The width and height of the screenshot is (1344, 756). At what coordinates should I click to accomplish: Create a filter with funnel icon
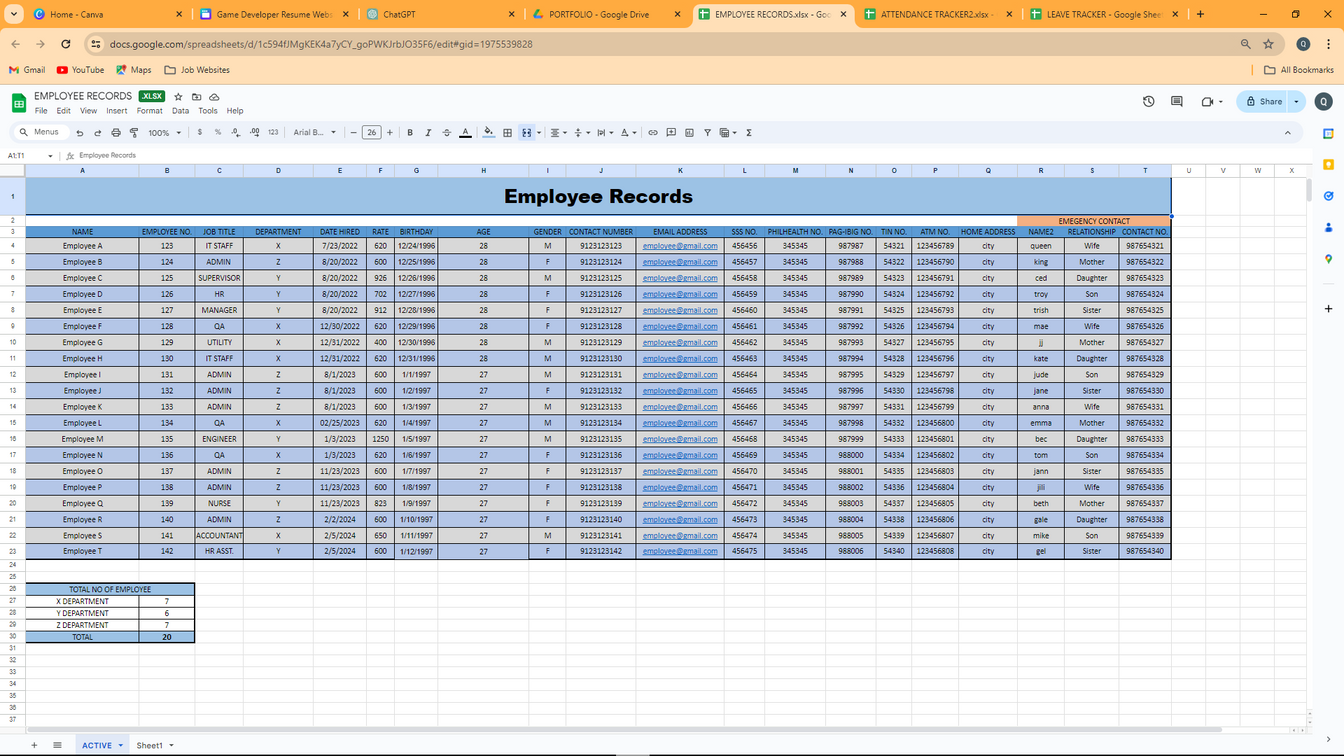[x=707, y=133]
